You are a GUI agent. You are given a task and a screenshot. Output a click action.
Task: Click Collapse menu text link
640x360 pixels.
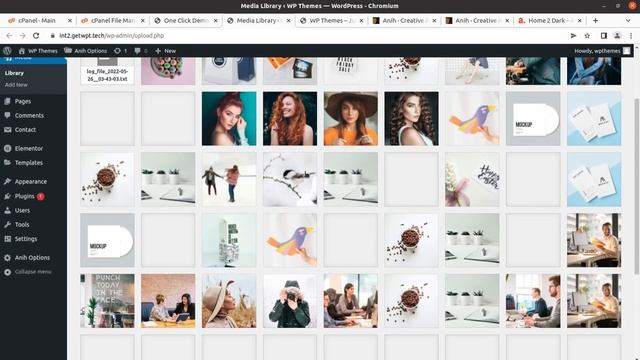(33, 272)
